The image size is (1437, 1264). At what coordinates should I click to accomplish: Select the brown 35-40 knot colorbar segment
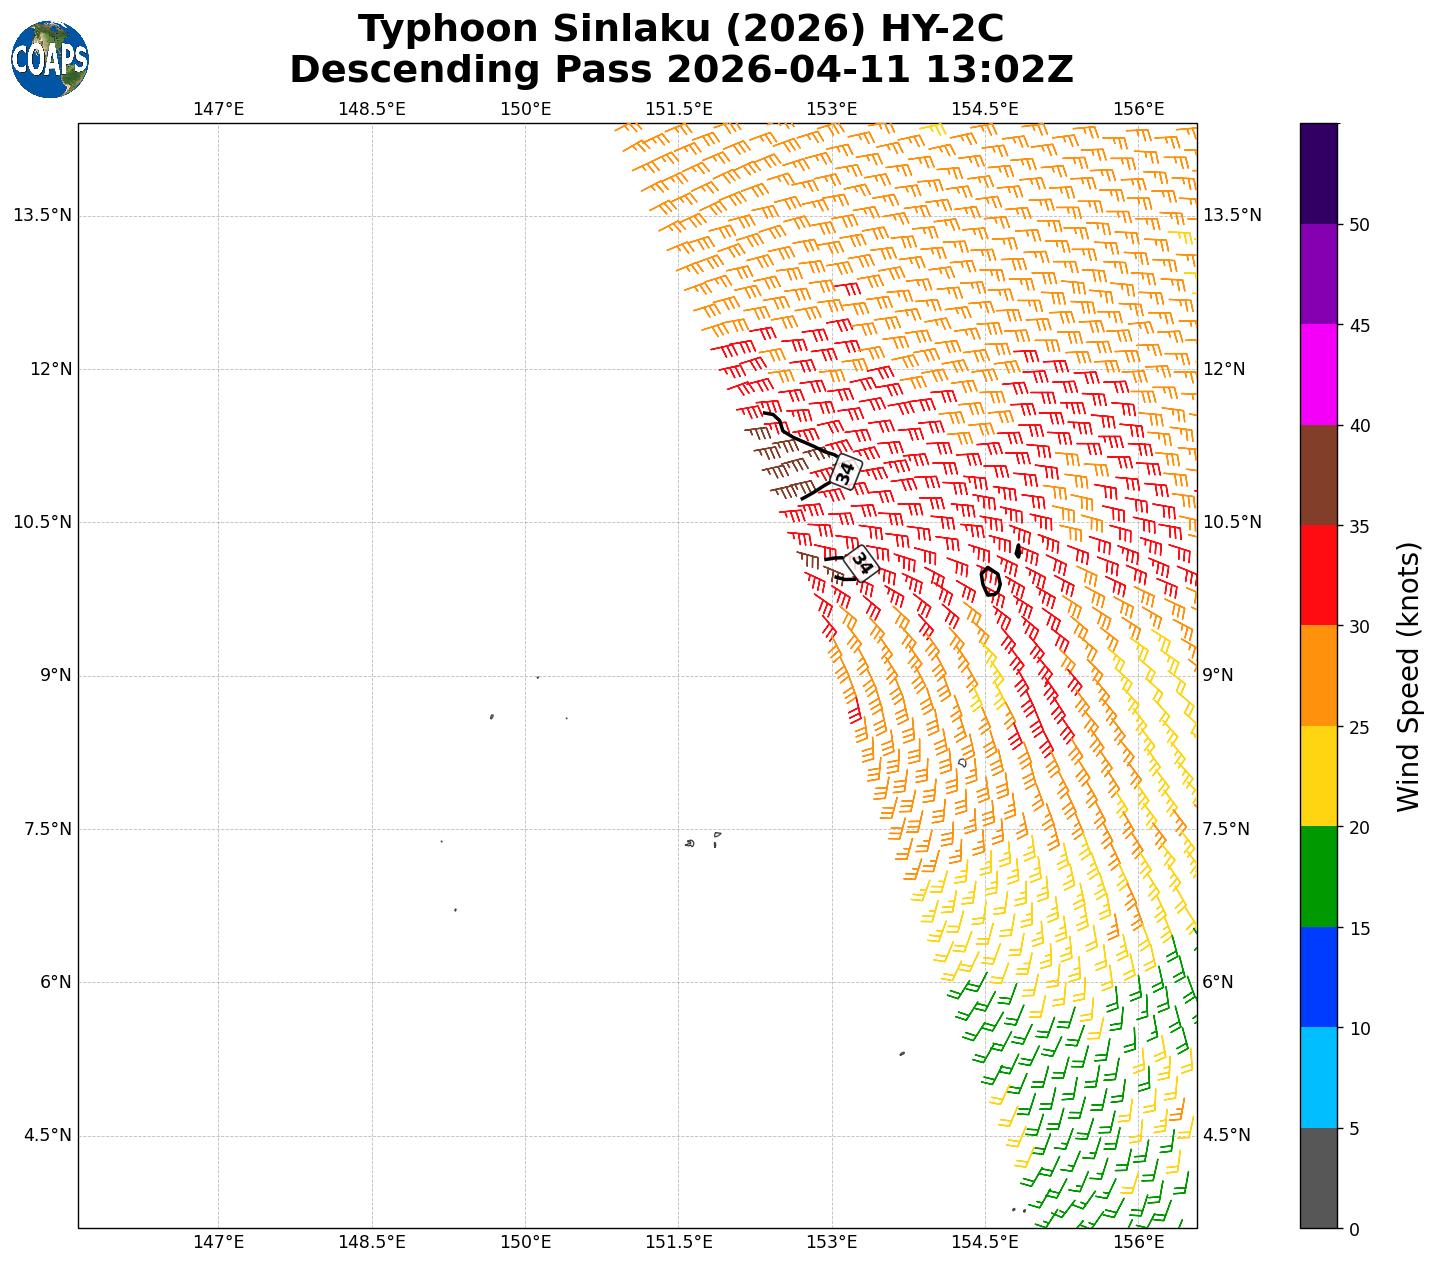(1318, 475)
